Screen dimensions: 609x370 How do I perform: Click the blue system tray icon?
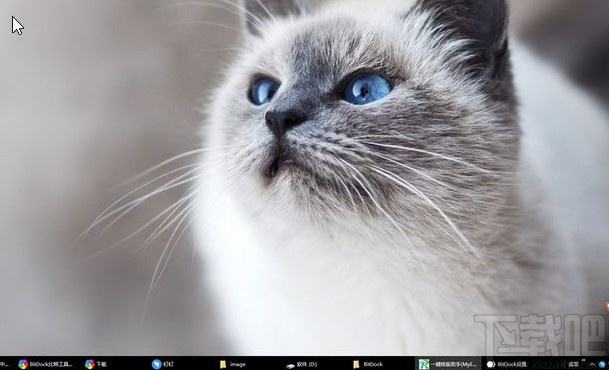coord(603,364)
